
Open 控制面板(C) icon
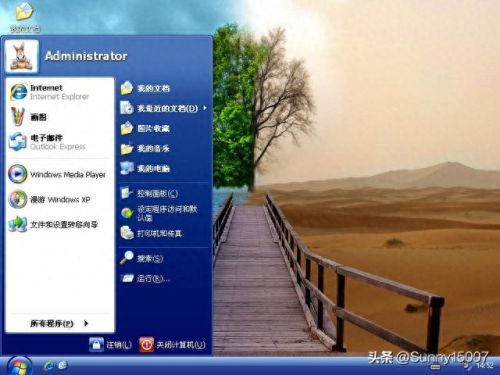127,193
